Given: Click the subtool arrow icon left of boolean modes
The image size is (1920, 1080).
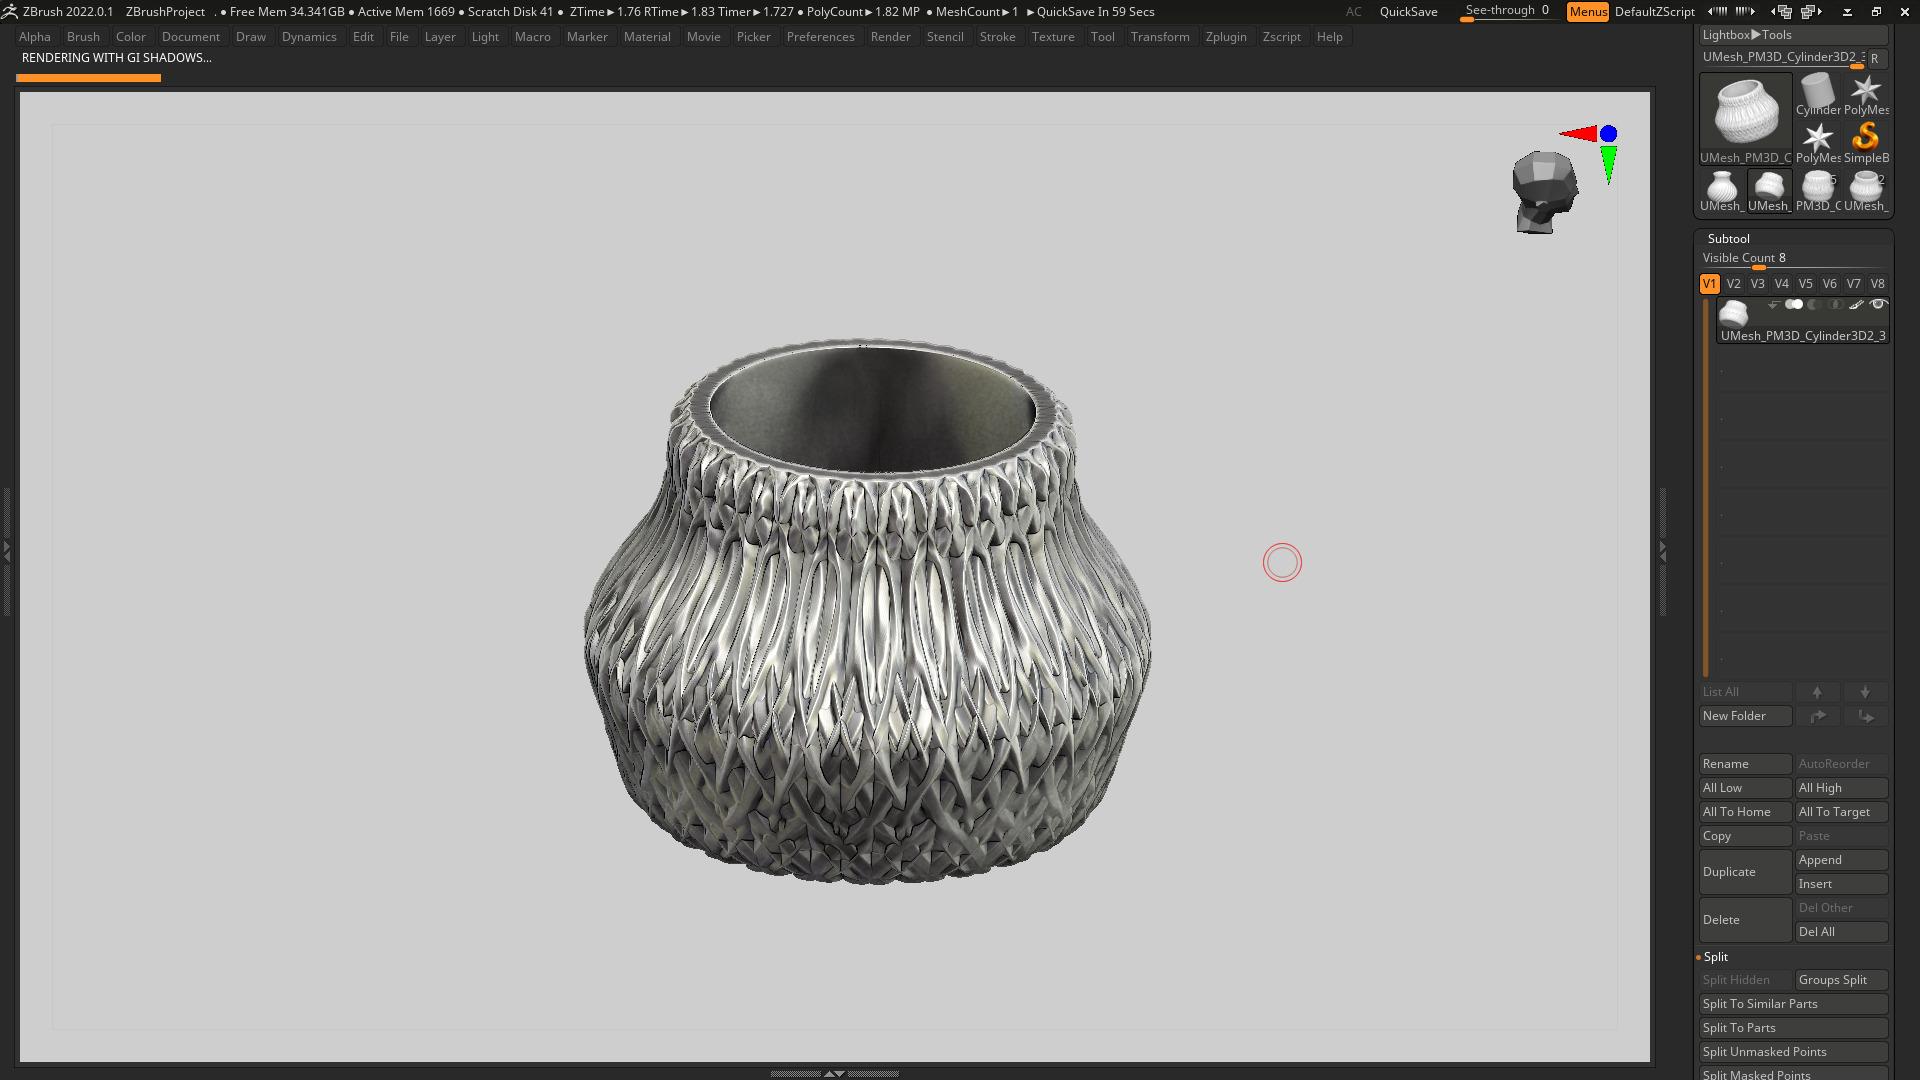Looking at the screenshot, I should pyautogui.click(x=1773, y=305).
